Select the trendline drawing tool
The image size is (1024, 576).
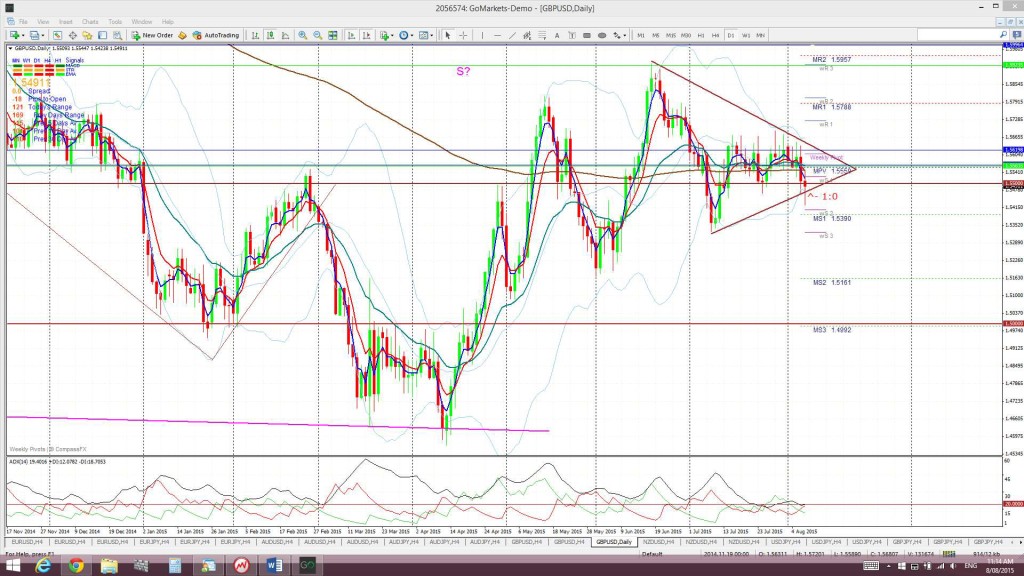pos(513,35)
